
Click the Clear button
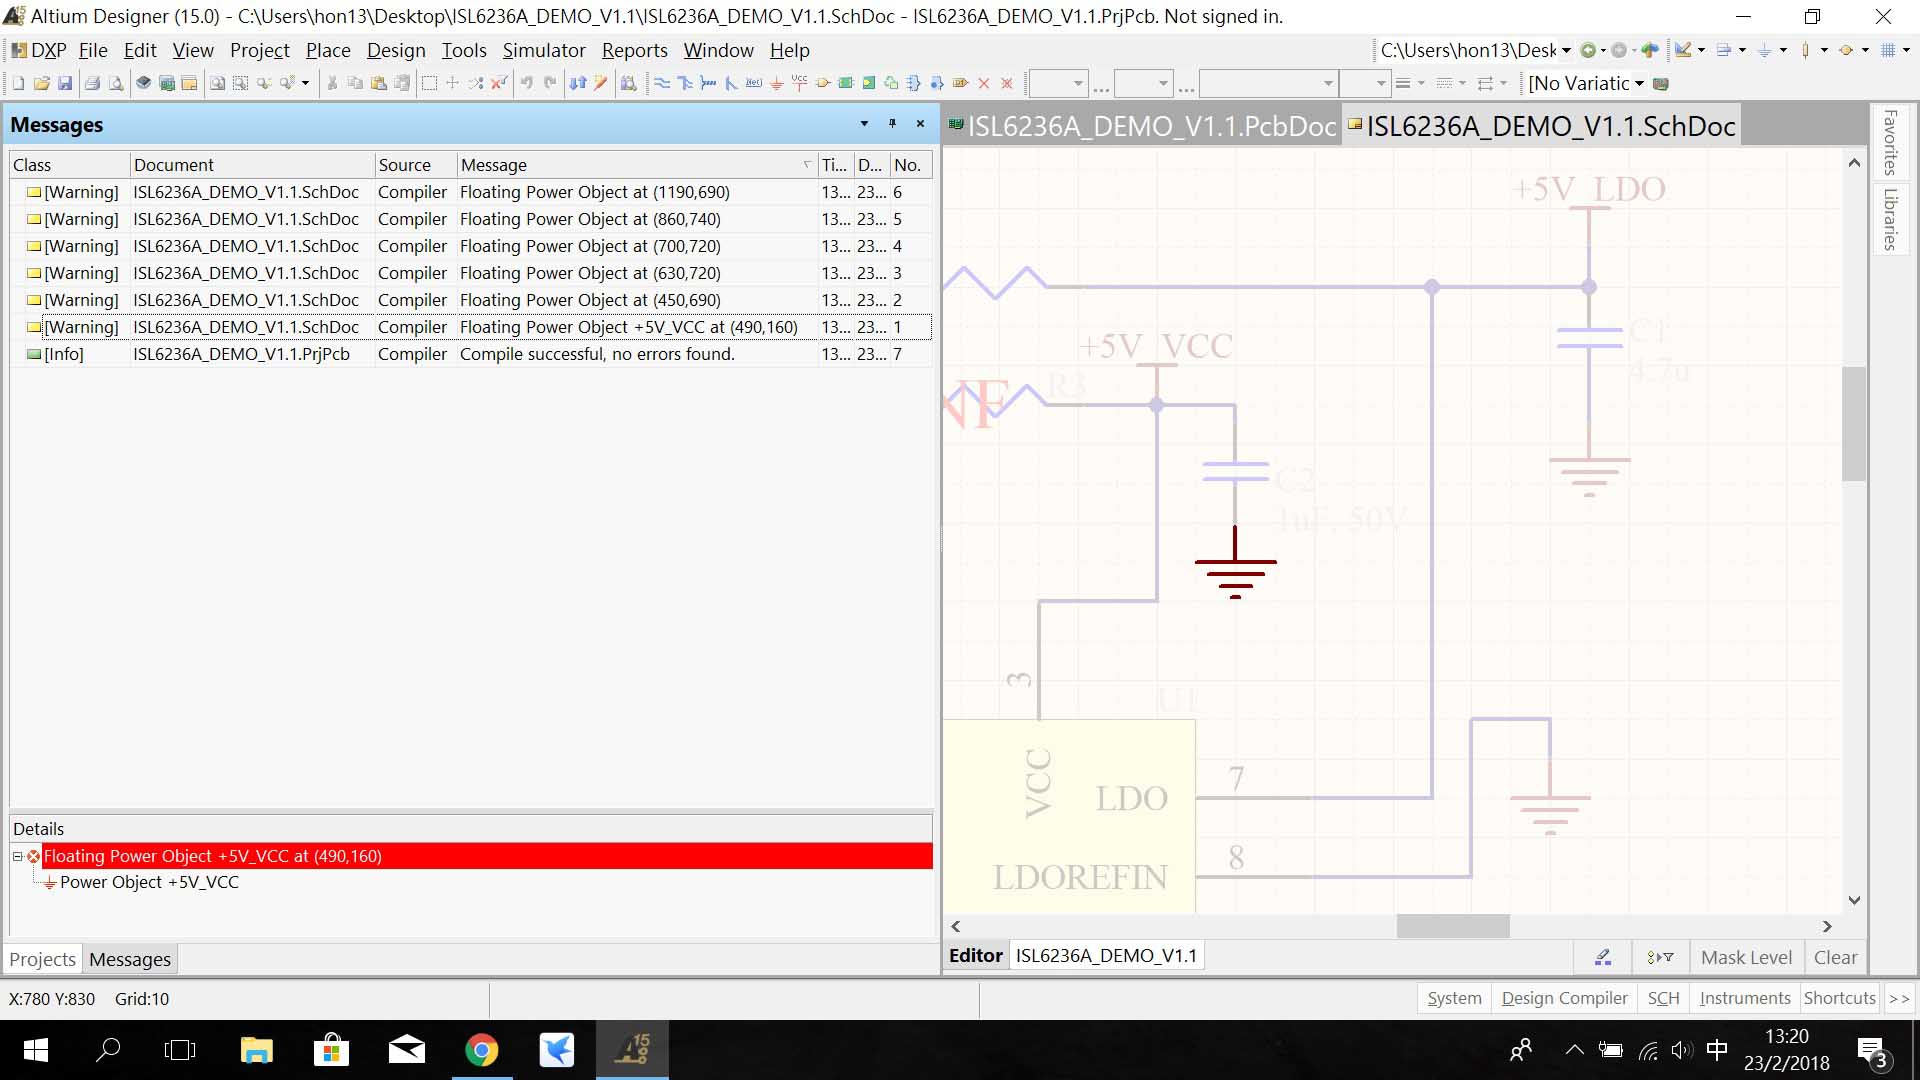click(1835, 957)
